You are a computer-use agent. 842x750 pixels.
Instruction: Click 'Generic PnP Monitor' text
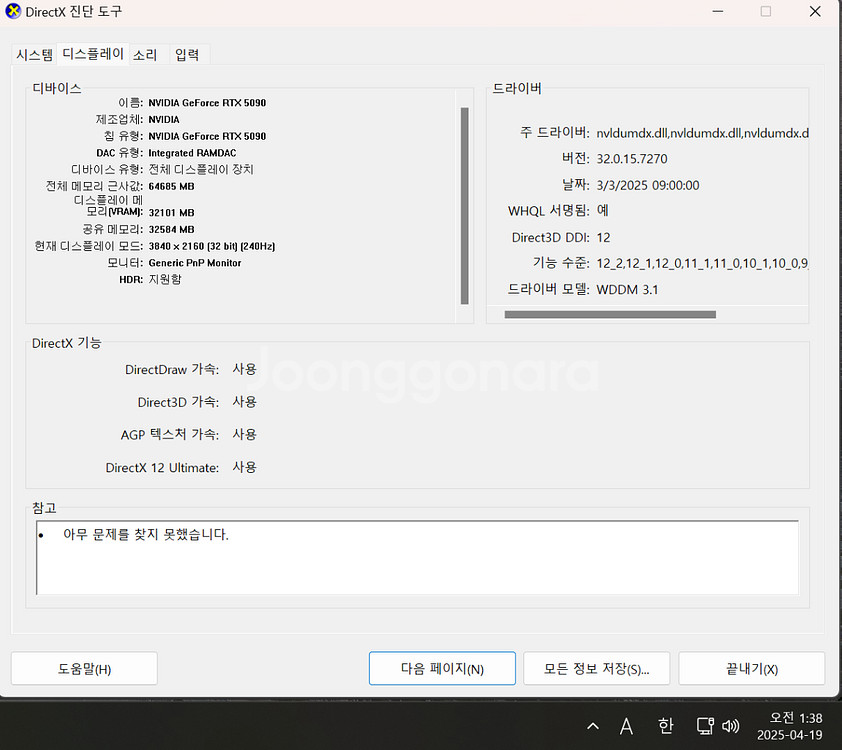195,263
